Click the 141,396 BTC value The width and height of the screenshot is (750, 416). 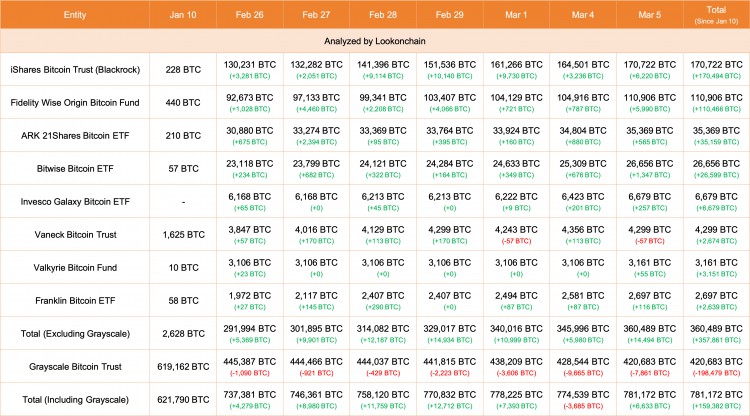pos(383,65)
